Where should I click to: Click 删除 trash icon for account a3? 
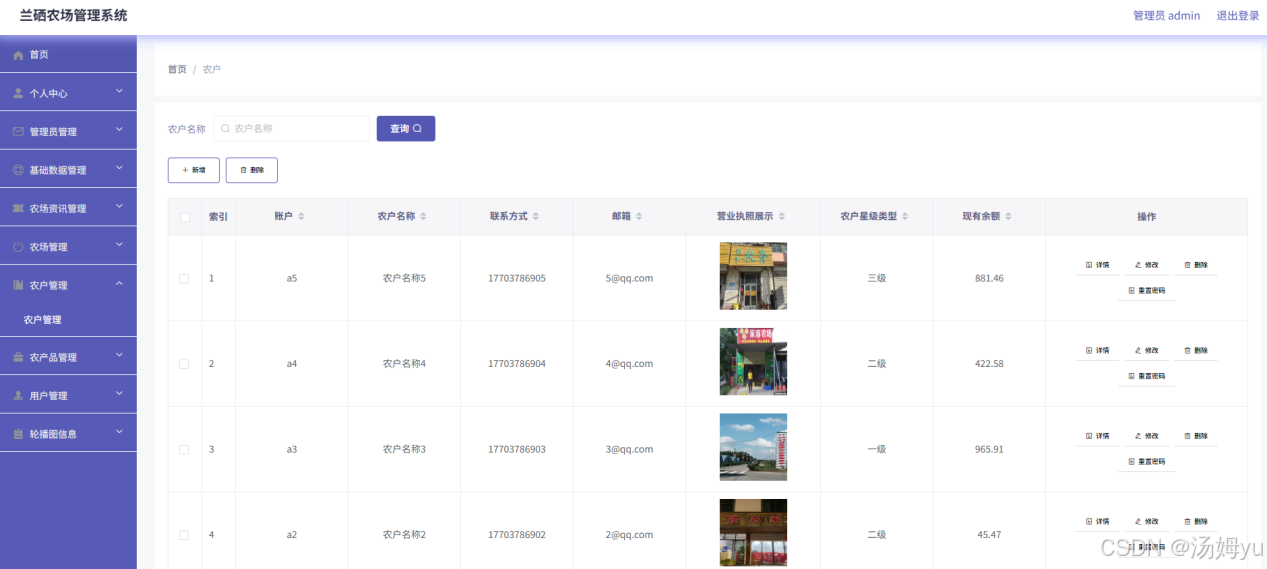[1188, 436]
